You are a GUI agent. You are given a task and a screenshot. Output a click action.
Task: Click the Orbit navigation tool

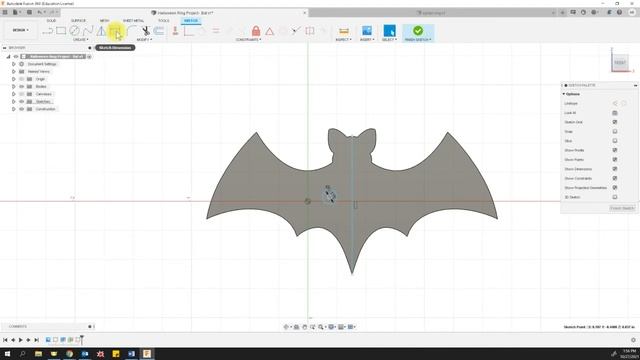(x=286, y=327)
